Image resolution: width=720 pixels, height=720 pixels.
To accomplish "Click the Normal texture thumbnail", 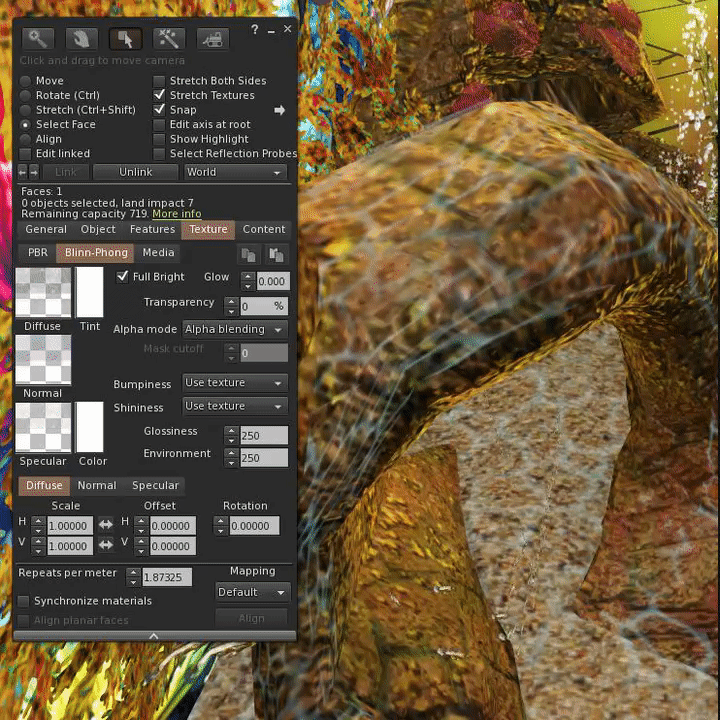I will point(43,360).
